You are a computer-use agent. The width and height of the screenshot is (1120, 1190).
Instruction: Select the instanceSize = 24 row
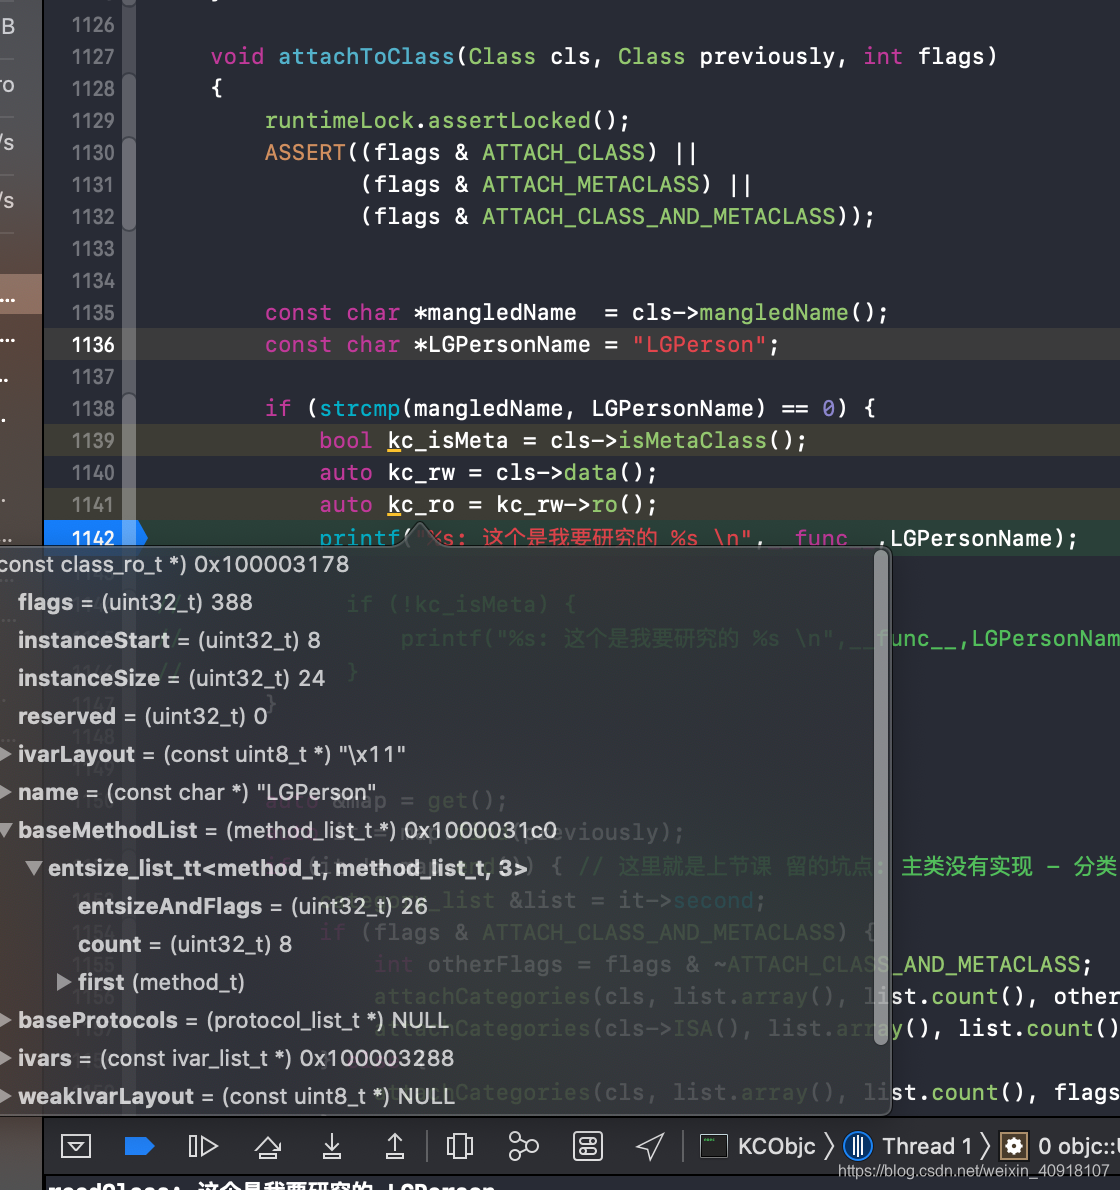point(171,678)
